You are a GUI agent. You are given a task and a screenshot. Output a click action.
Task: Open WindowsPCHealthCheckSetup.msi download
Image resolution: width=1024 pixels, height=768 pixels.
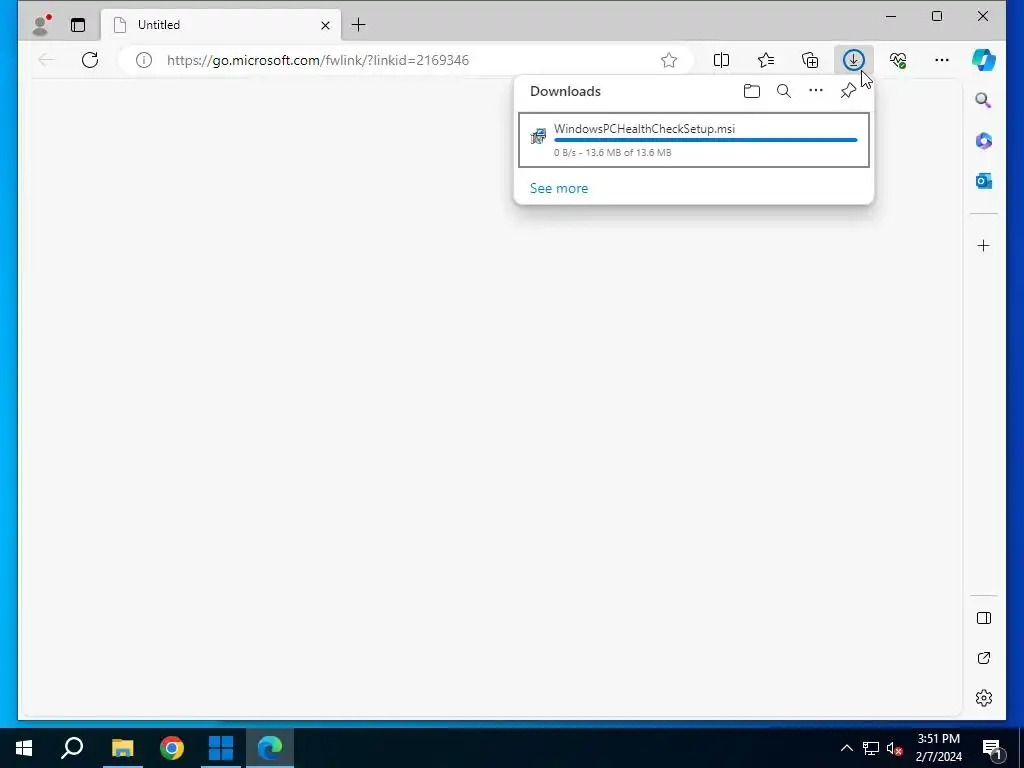[694, 140]
